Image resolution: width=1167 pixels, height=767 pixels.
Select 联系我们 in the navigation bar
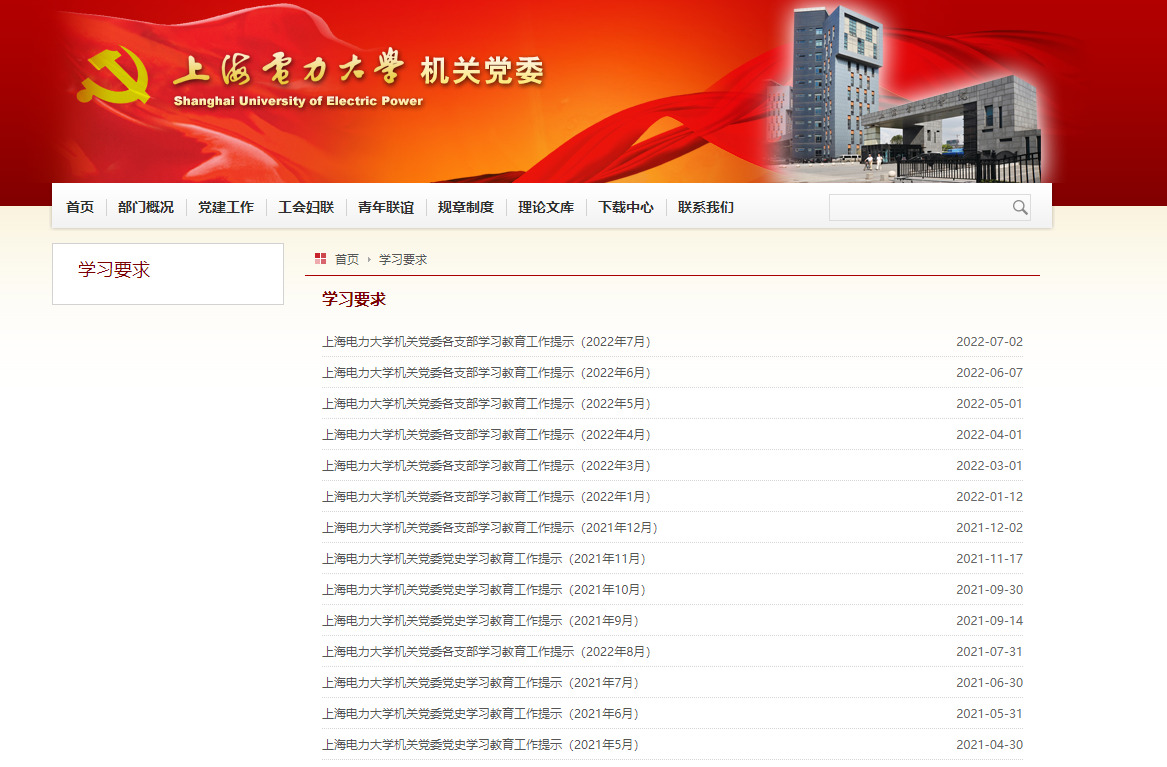(x=706, y=208)
